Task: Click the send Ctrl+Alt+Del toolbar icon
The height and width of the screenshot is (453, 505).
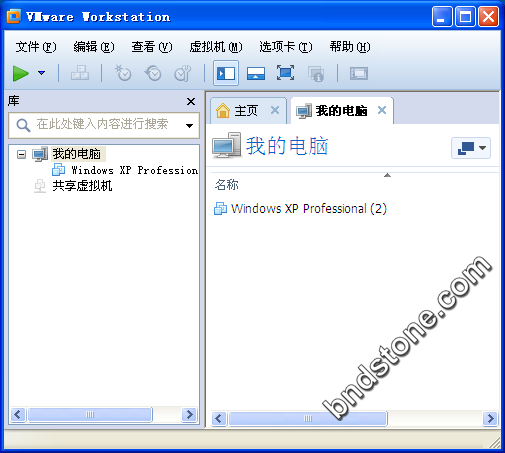Action: point(80,73)
